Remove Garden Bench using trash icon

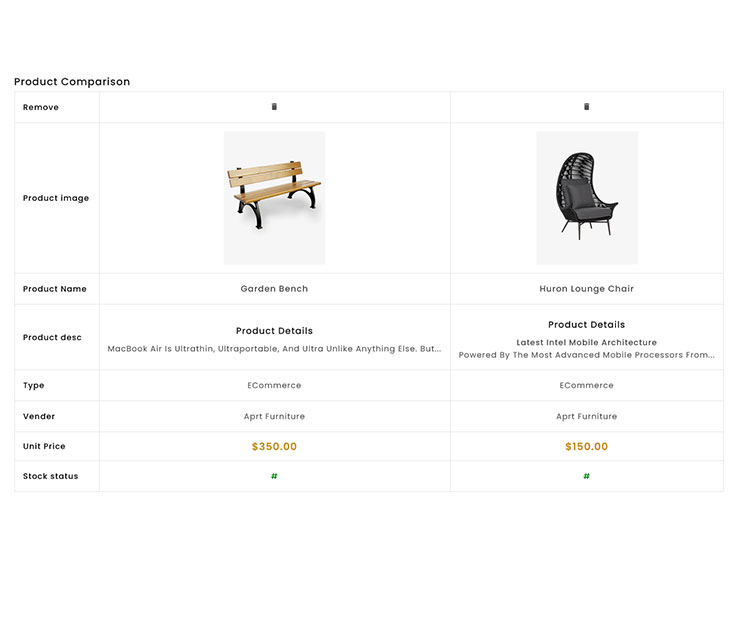click(274, 107)
